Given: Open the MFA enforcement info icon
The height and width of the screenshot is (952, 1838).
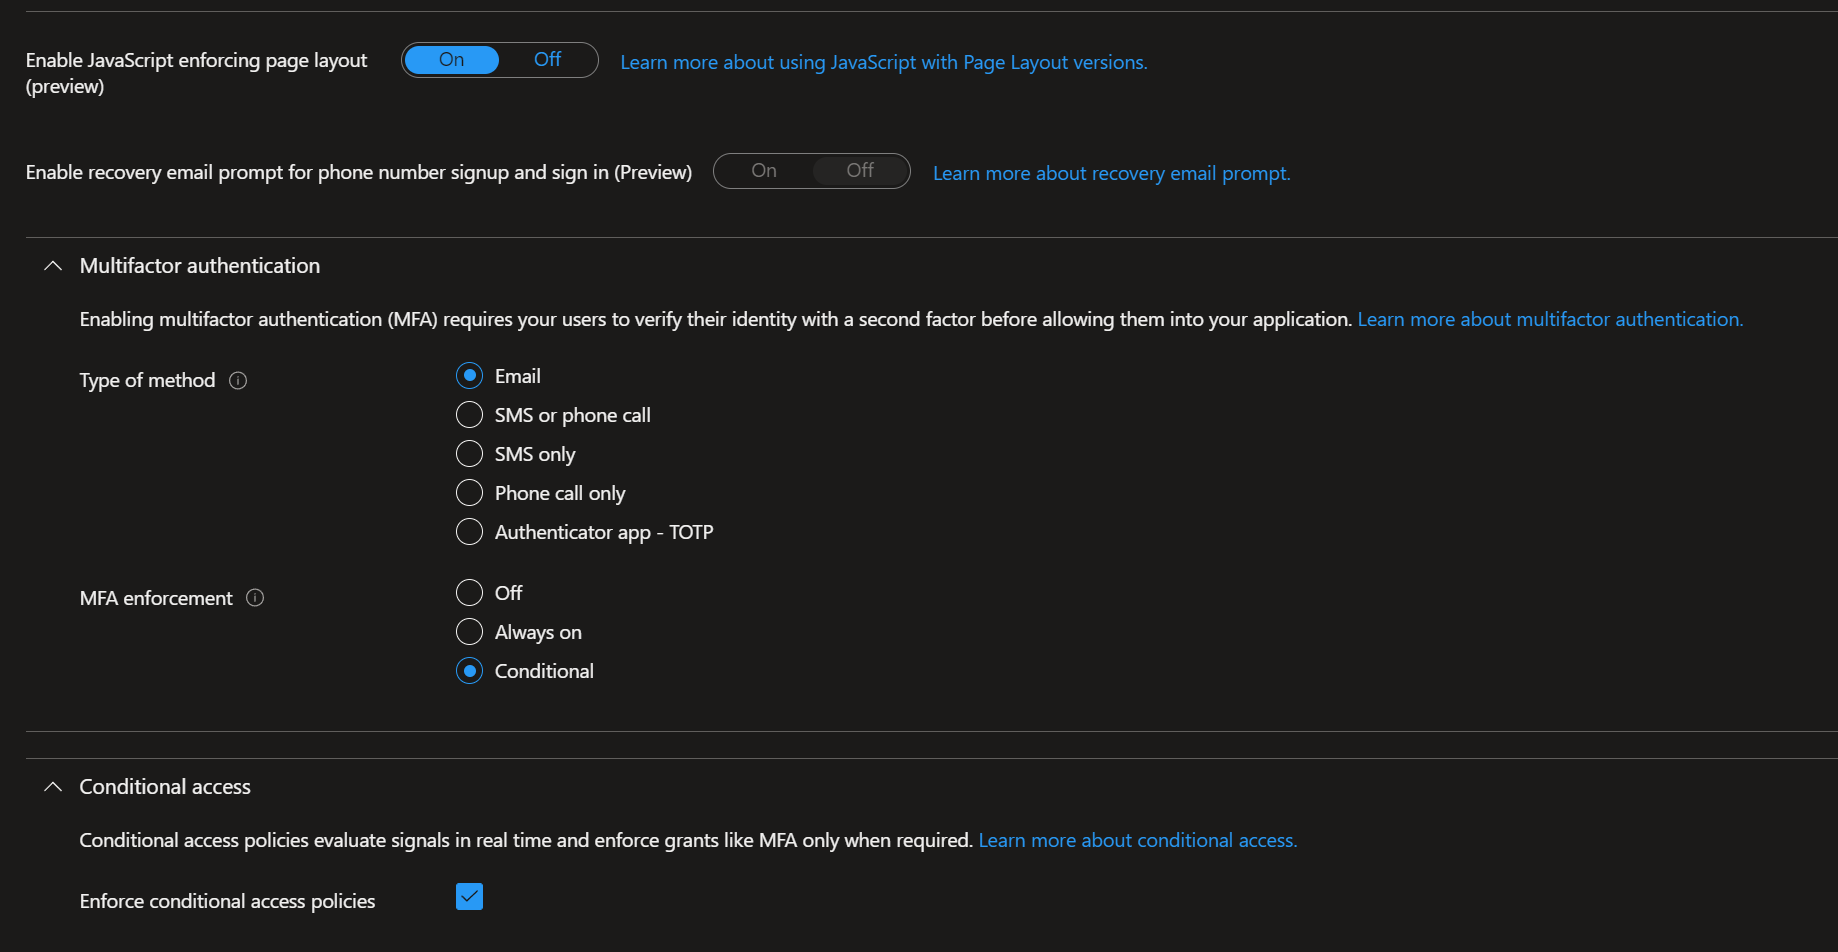Looking at the screenshot, I should tap(255, 598).
